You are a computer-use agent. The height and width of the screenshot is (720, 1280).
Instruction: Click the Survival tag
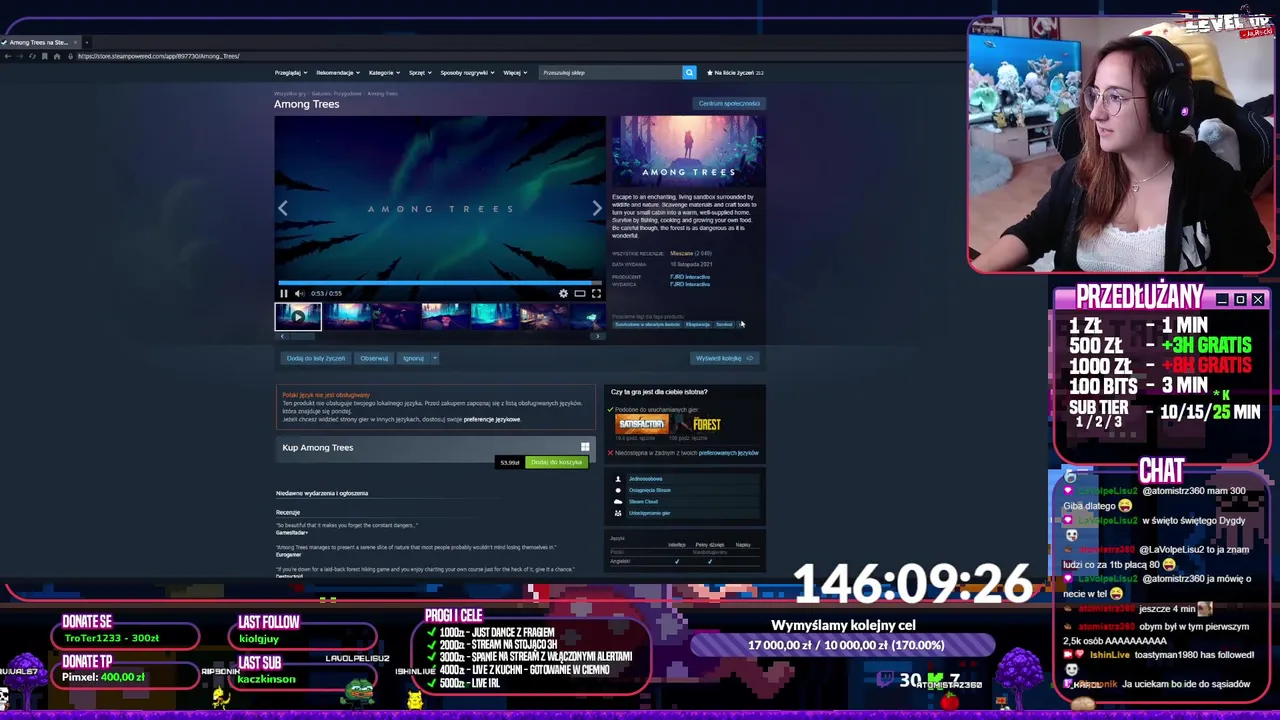click(x=724, y=324)
